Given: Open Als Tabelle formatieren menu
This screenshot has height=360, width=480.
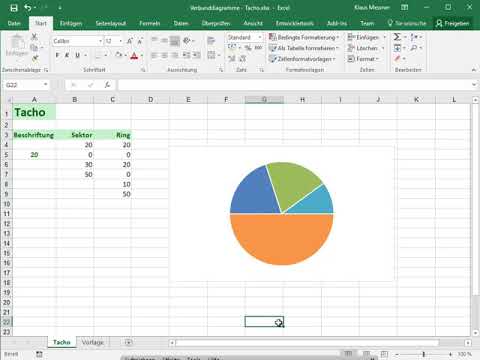Looking at the screenshot, I should [x=304, y=48].
